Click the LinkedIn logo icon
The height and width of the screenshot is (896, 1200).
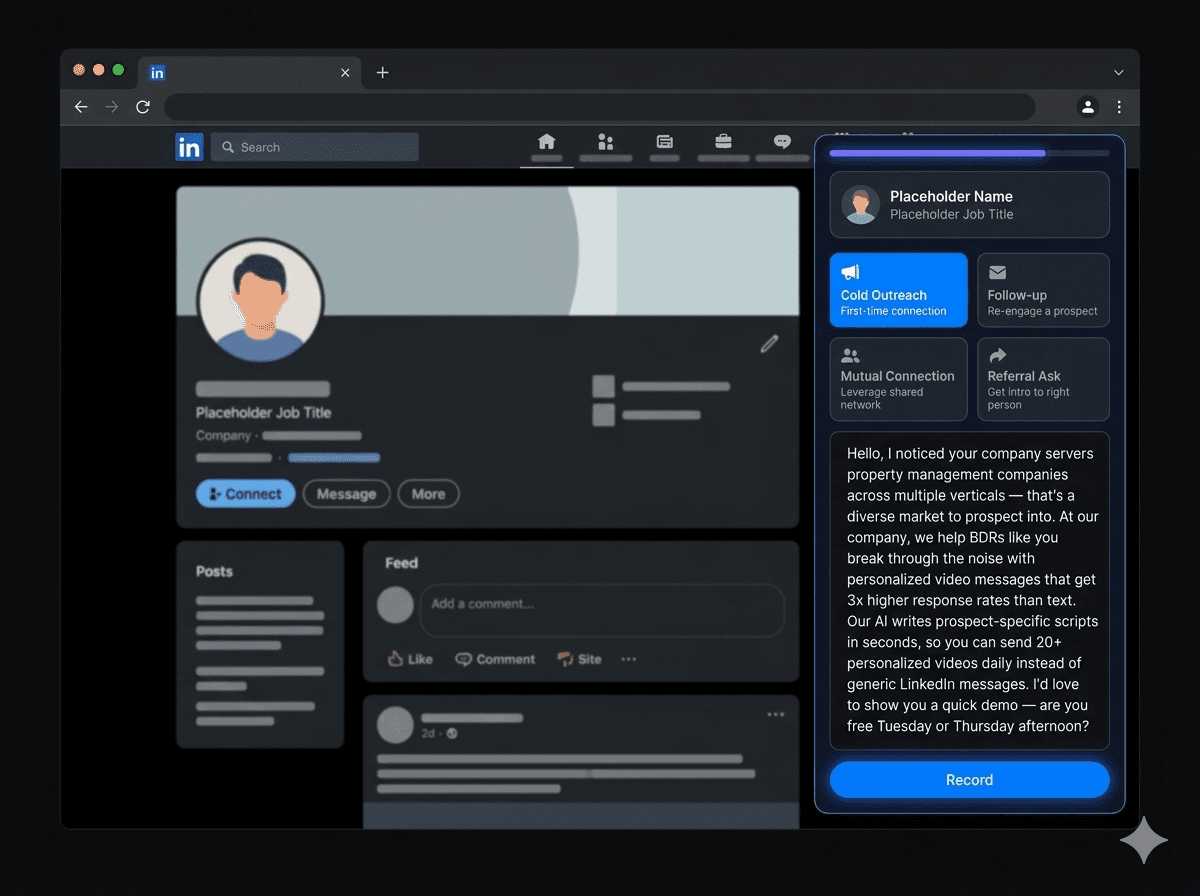(x=189, y=146)
